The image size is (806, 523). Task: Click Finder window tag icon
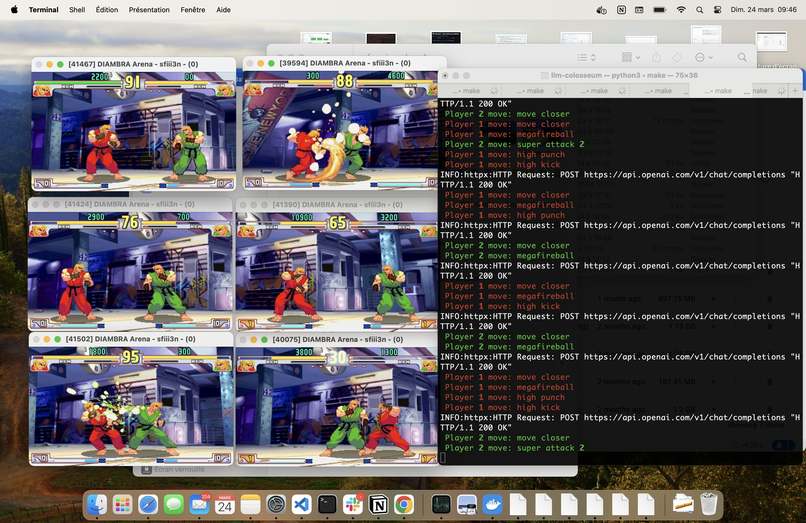coord(677,57)
